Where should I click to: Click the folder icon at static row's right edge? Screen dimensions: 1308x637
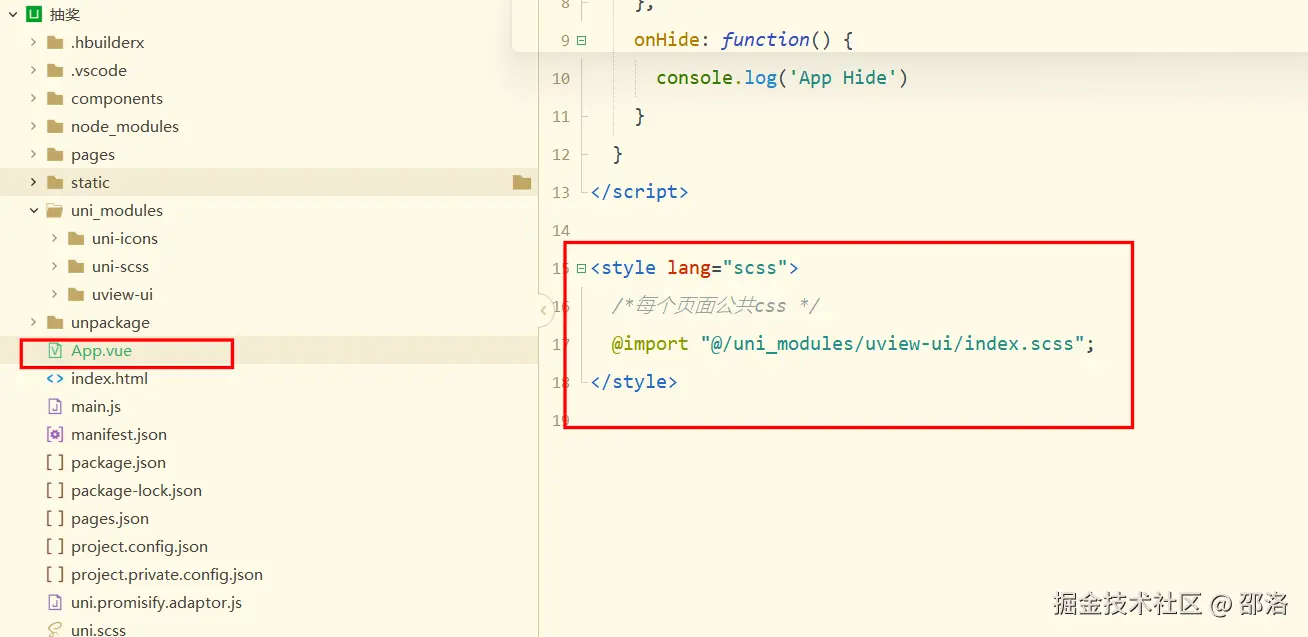coord(521,182)
